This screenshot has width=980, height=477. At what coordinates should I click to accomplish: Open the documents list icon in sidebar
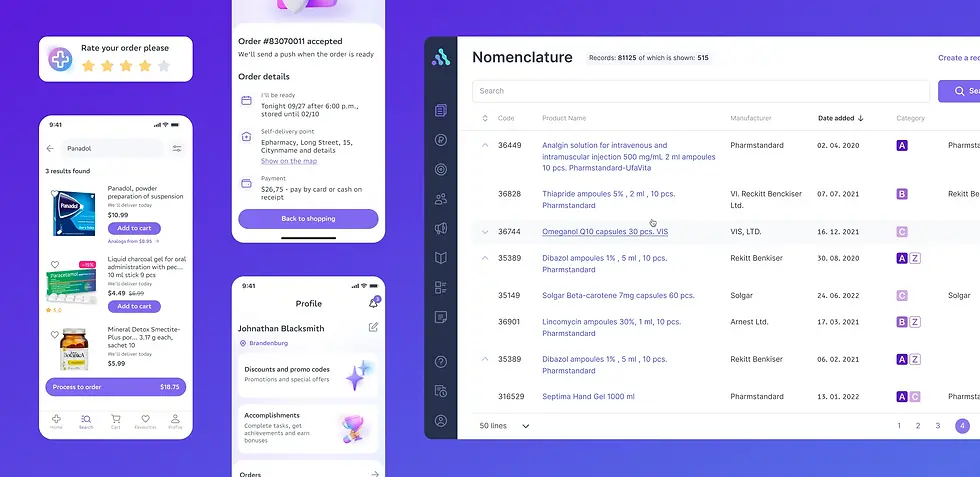[x=441, y=110]
